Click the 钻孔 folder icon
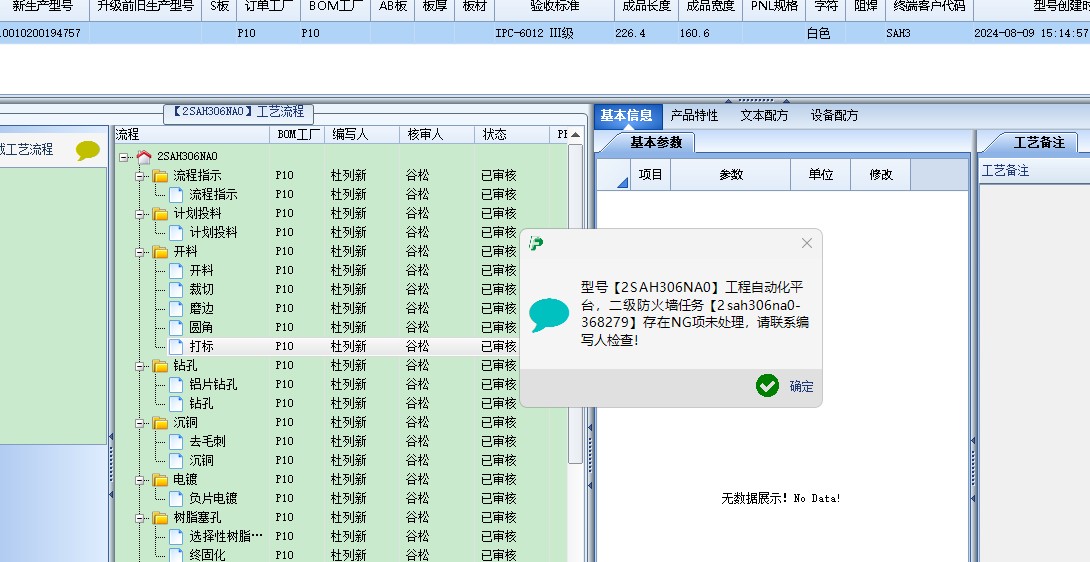Image resolution: width=1090 pixels, height=562 pixels. 161,365
